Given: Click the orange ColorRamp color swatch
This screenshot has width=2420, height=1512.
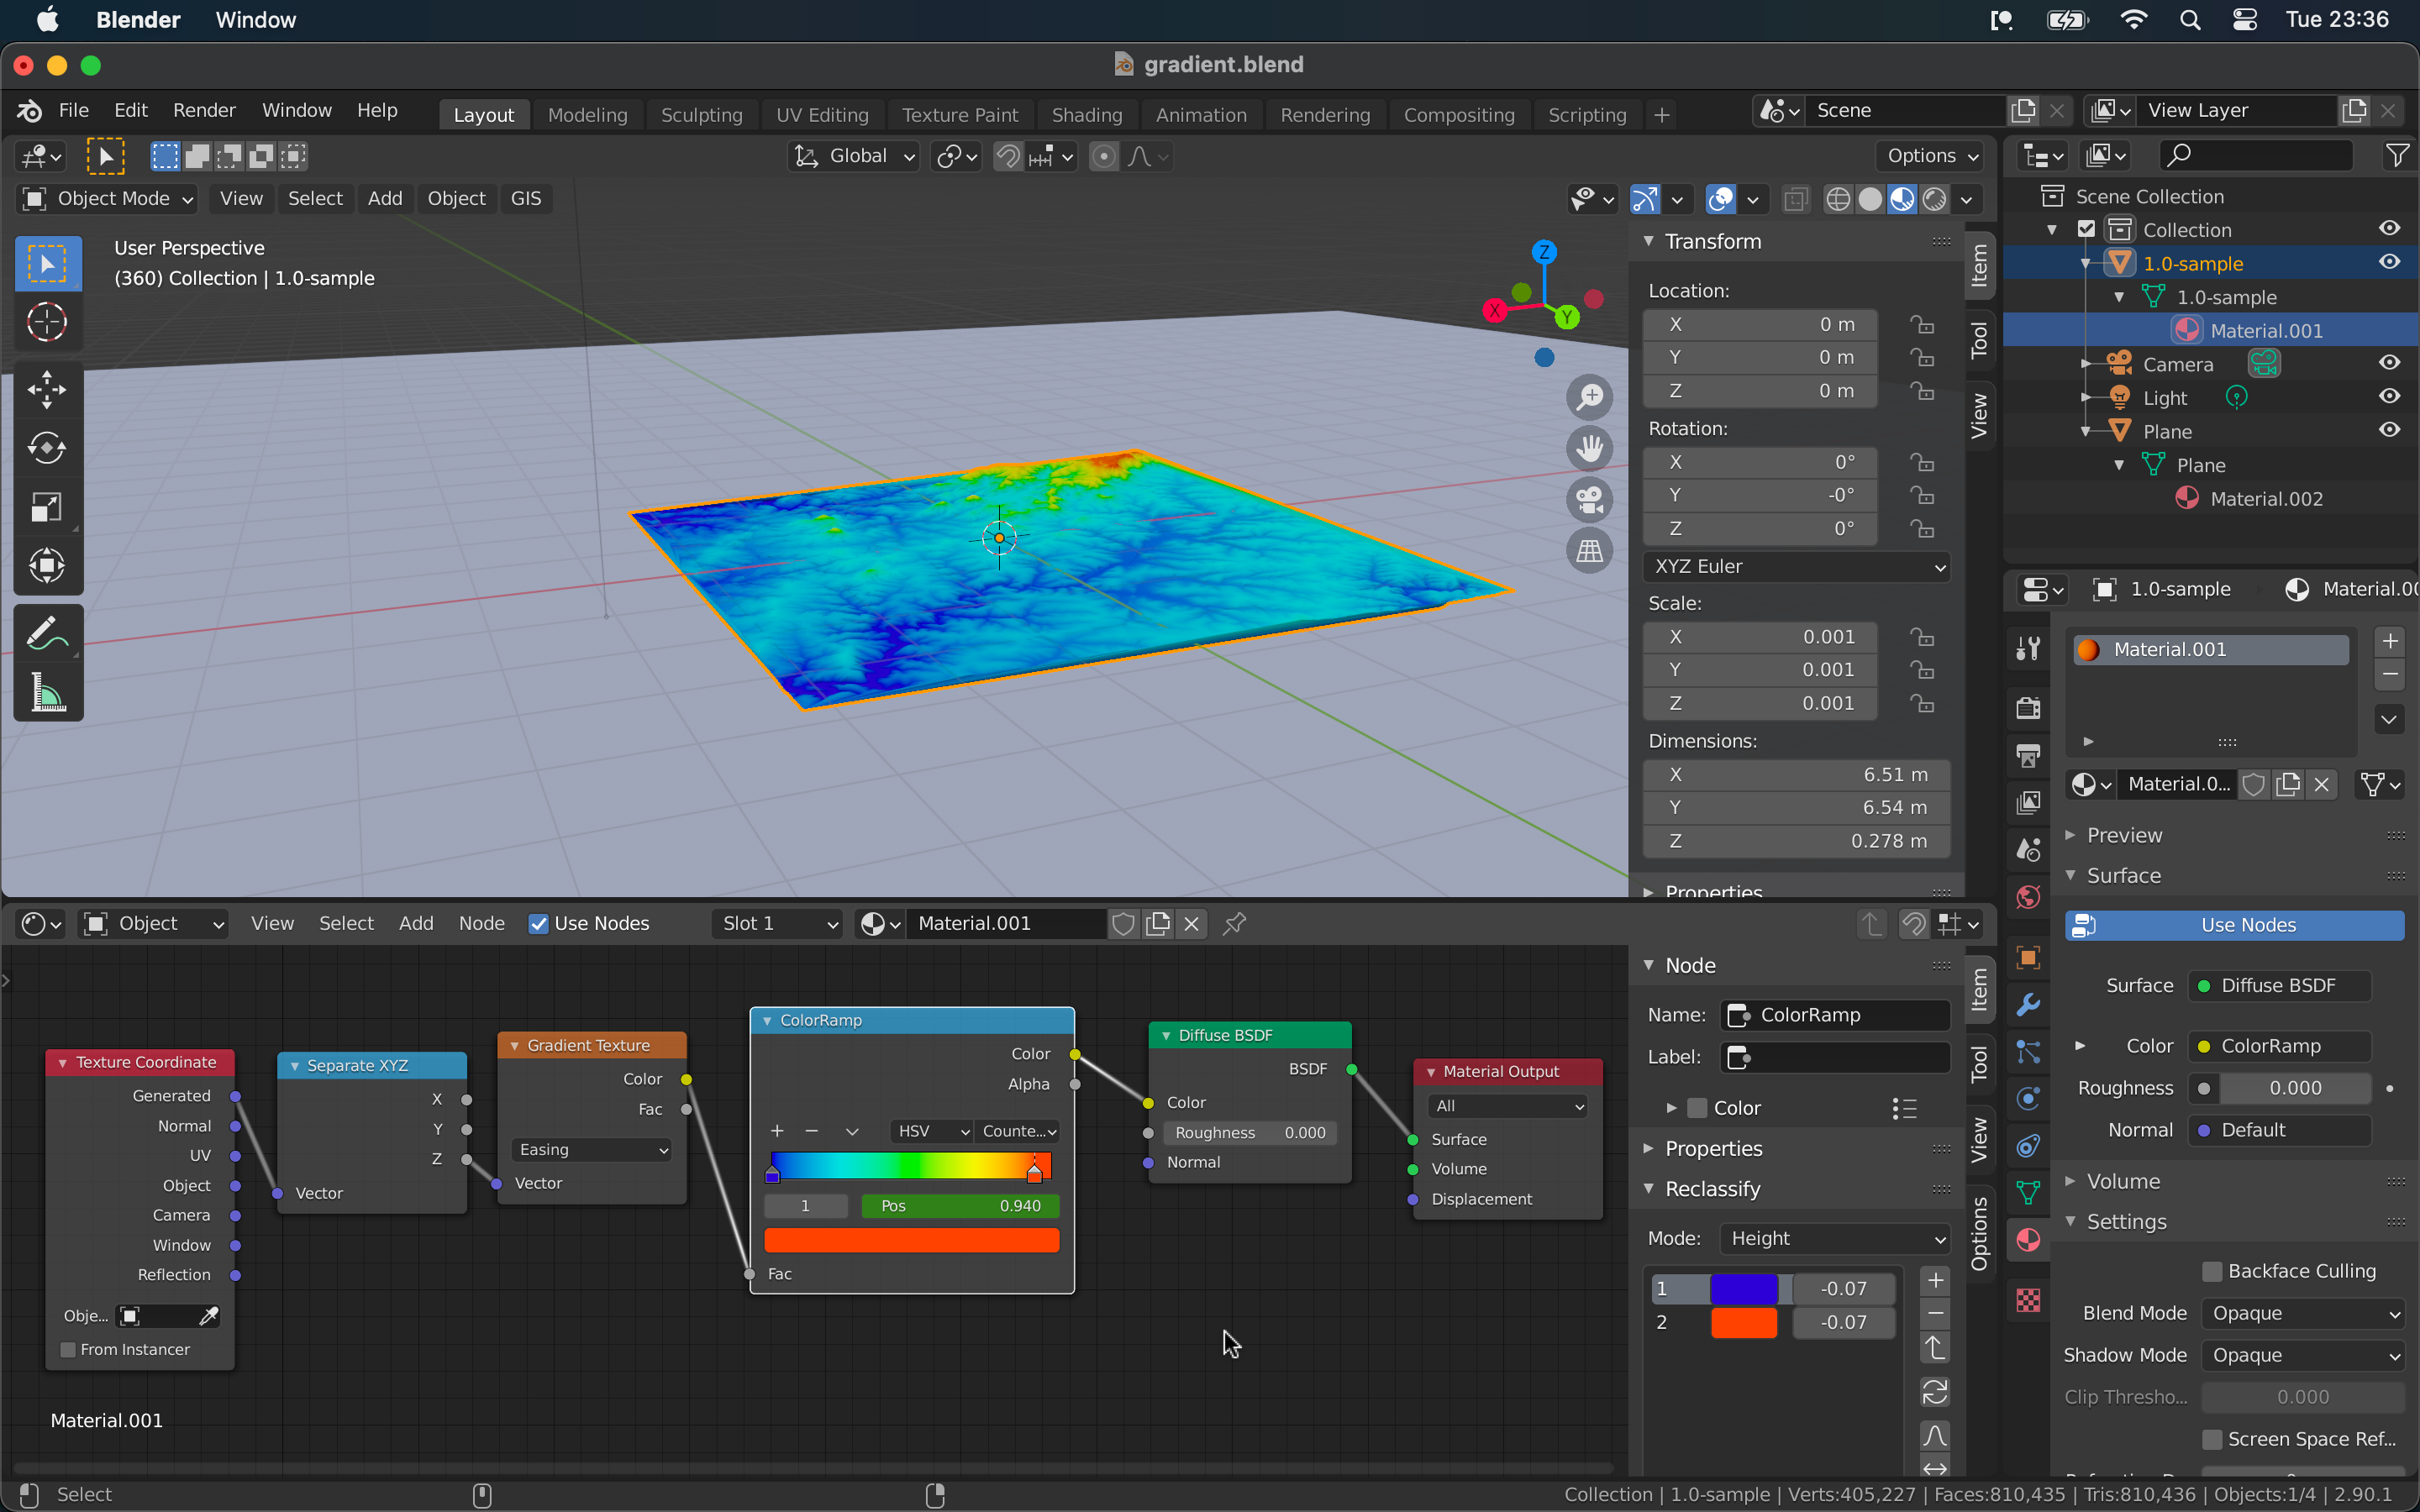Looking at the screenshot, I should click(x=911, y=1241).
